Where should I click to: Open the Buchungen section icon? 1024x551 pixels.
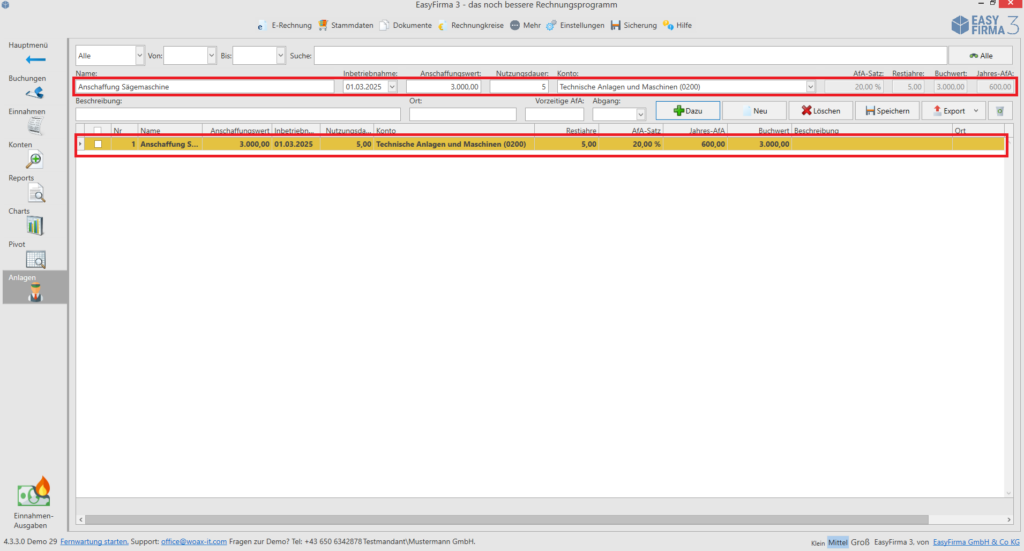pos(35,93)
